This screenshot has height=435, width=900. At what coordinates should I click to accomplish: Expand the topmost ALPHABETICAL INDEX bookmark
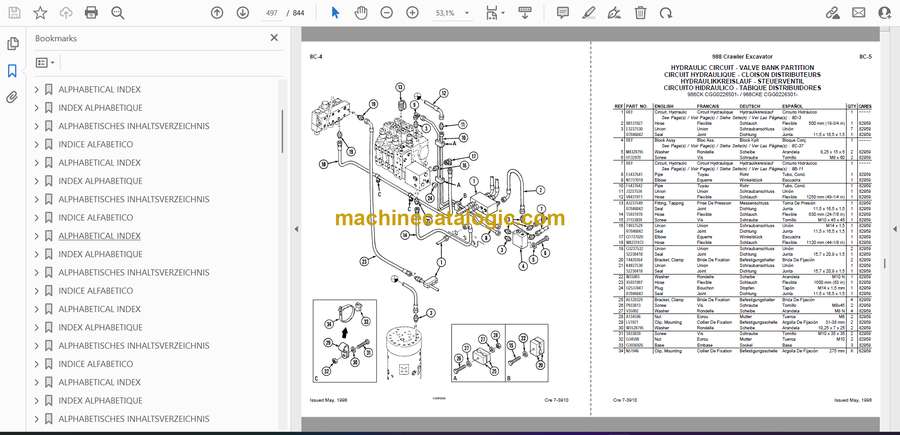click(37, 90)
